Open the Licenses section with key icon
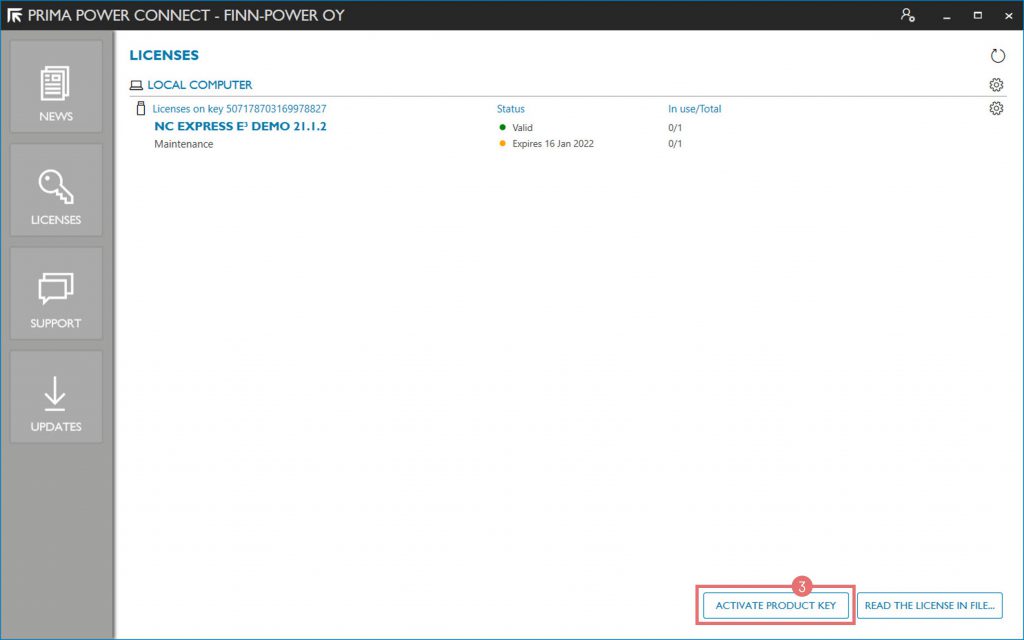The height and width of the screenshot is (640, 1024). [56, 190]
